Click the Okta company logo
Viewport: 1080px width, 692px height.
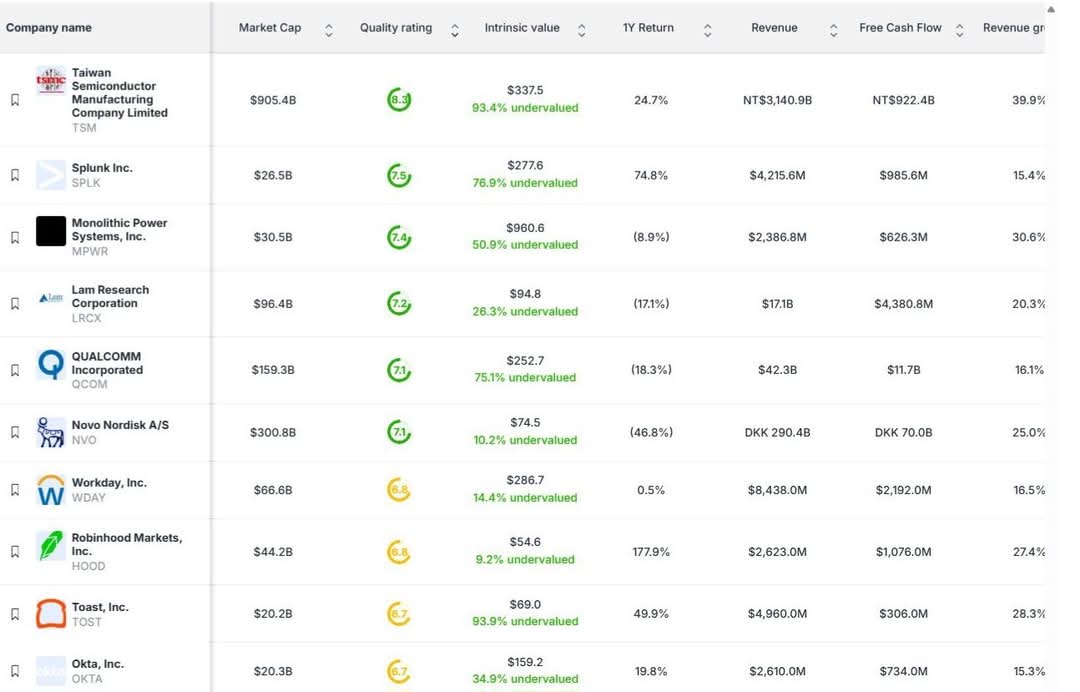51,671
